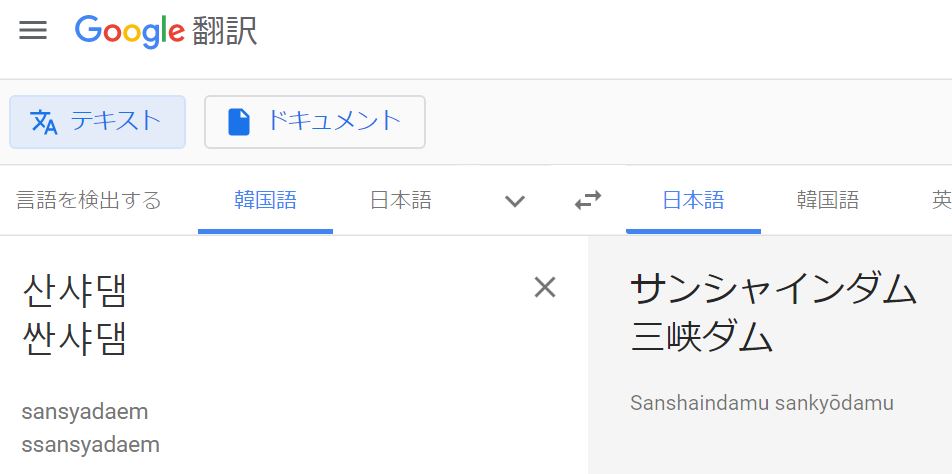
Task: Click the Sanshaindamu sankyōdamu romanization
Action: [762, 403]
